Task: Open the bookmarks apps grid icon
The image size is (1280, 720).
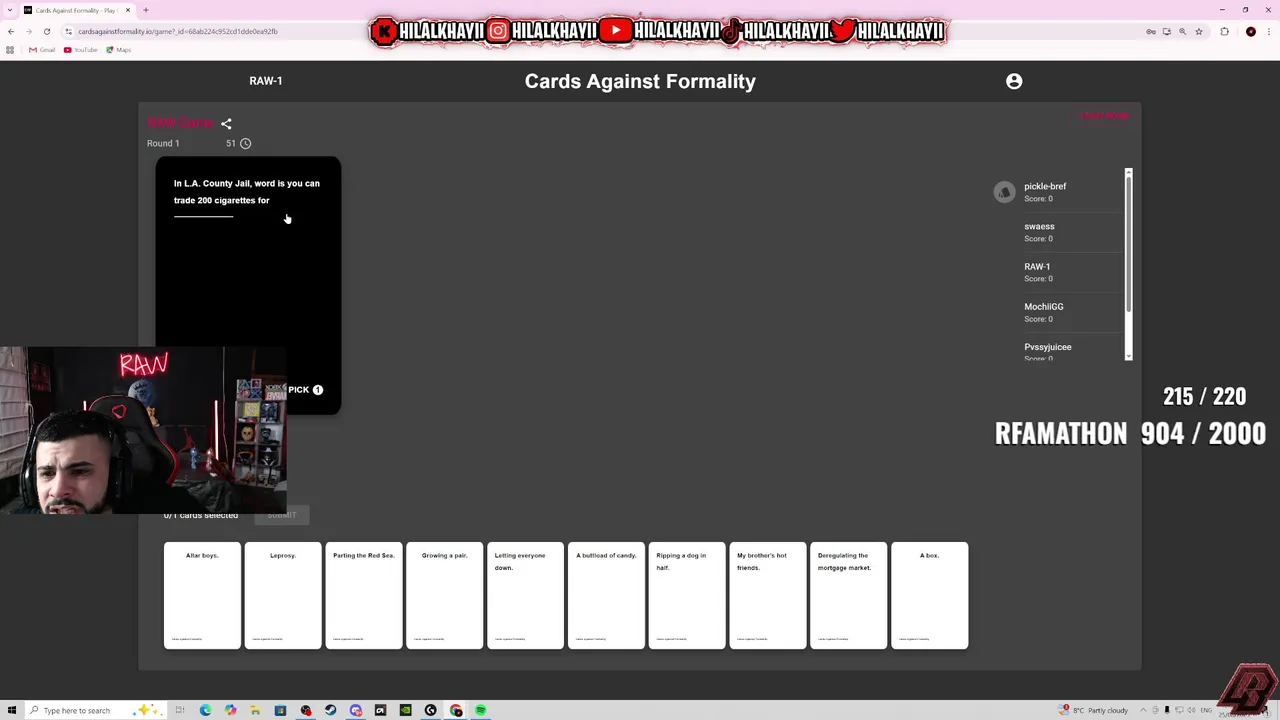Action: tap(10, 50)
